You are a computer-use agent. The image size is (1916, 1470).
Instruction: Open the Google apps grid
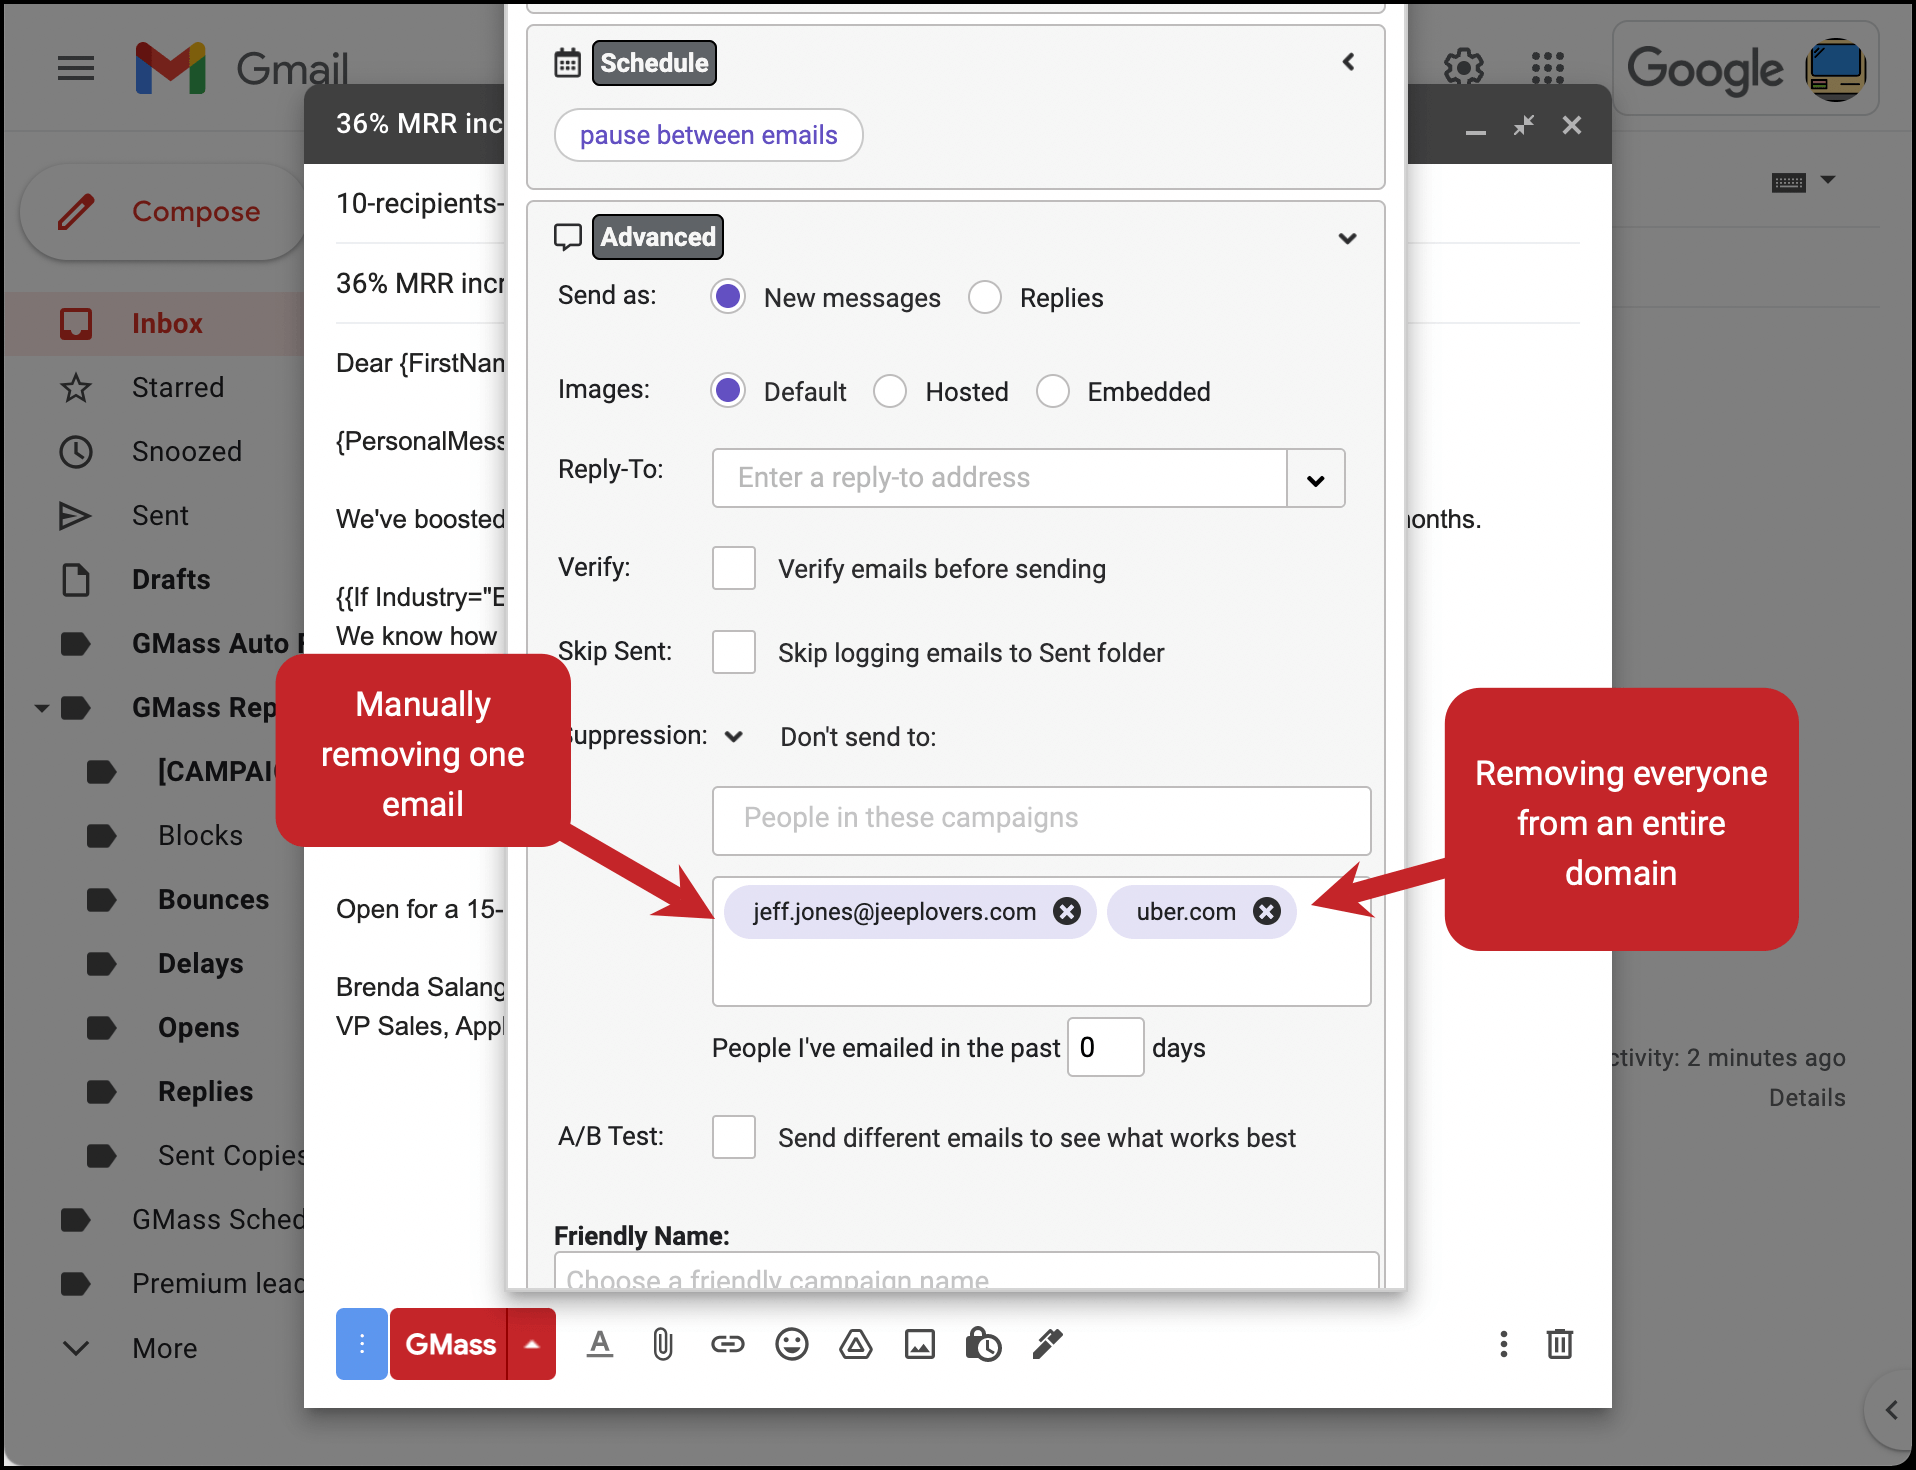[1547, 68]
